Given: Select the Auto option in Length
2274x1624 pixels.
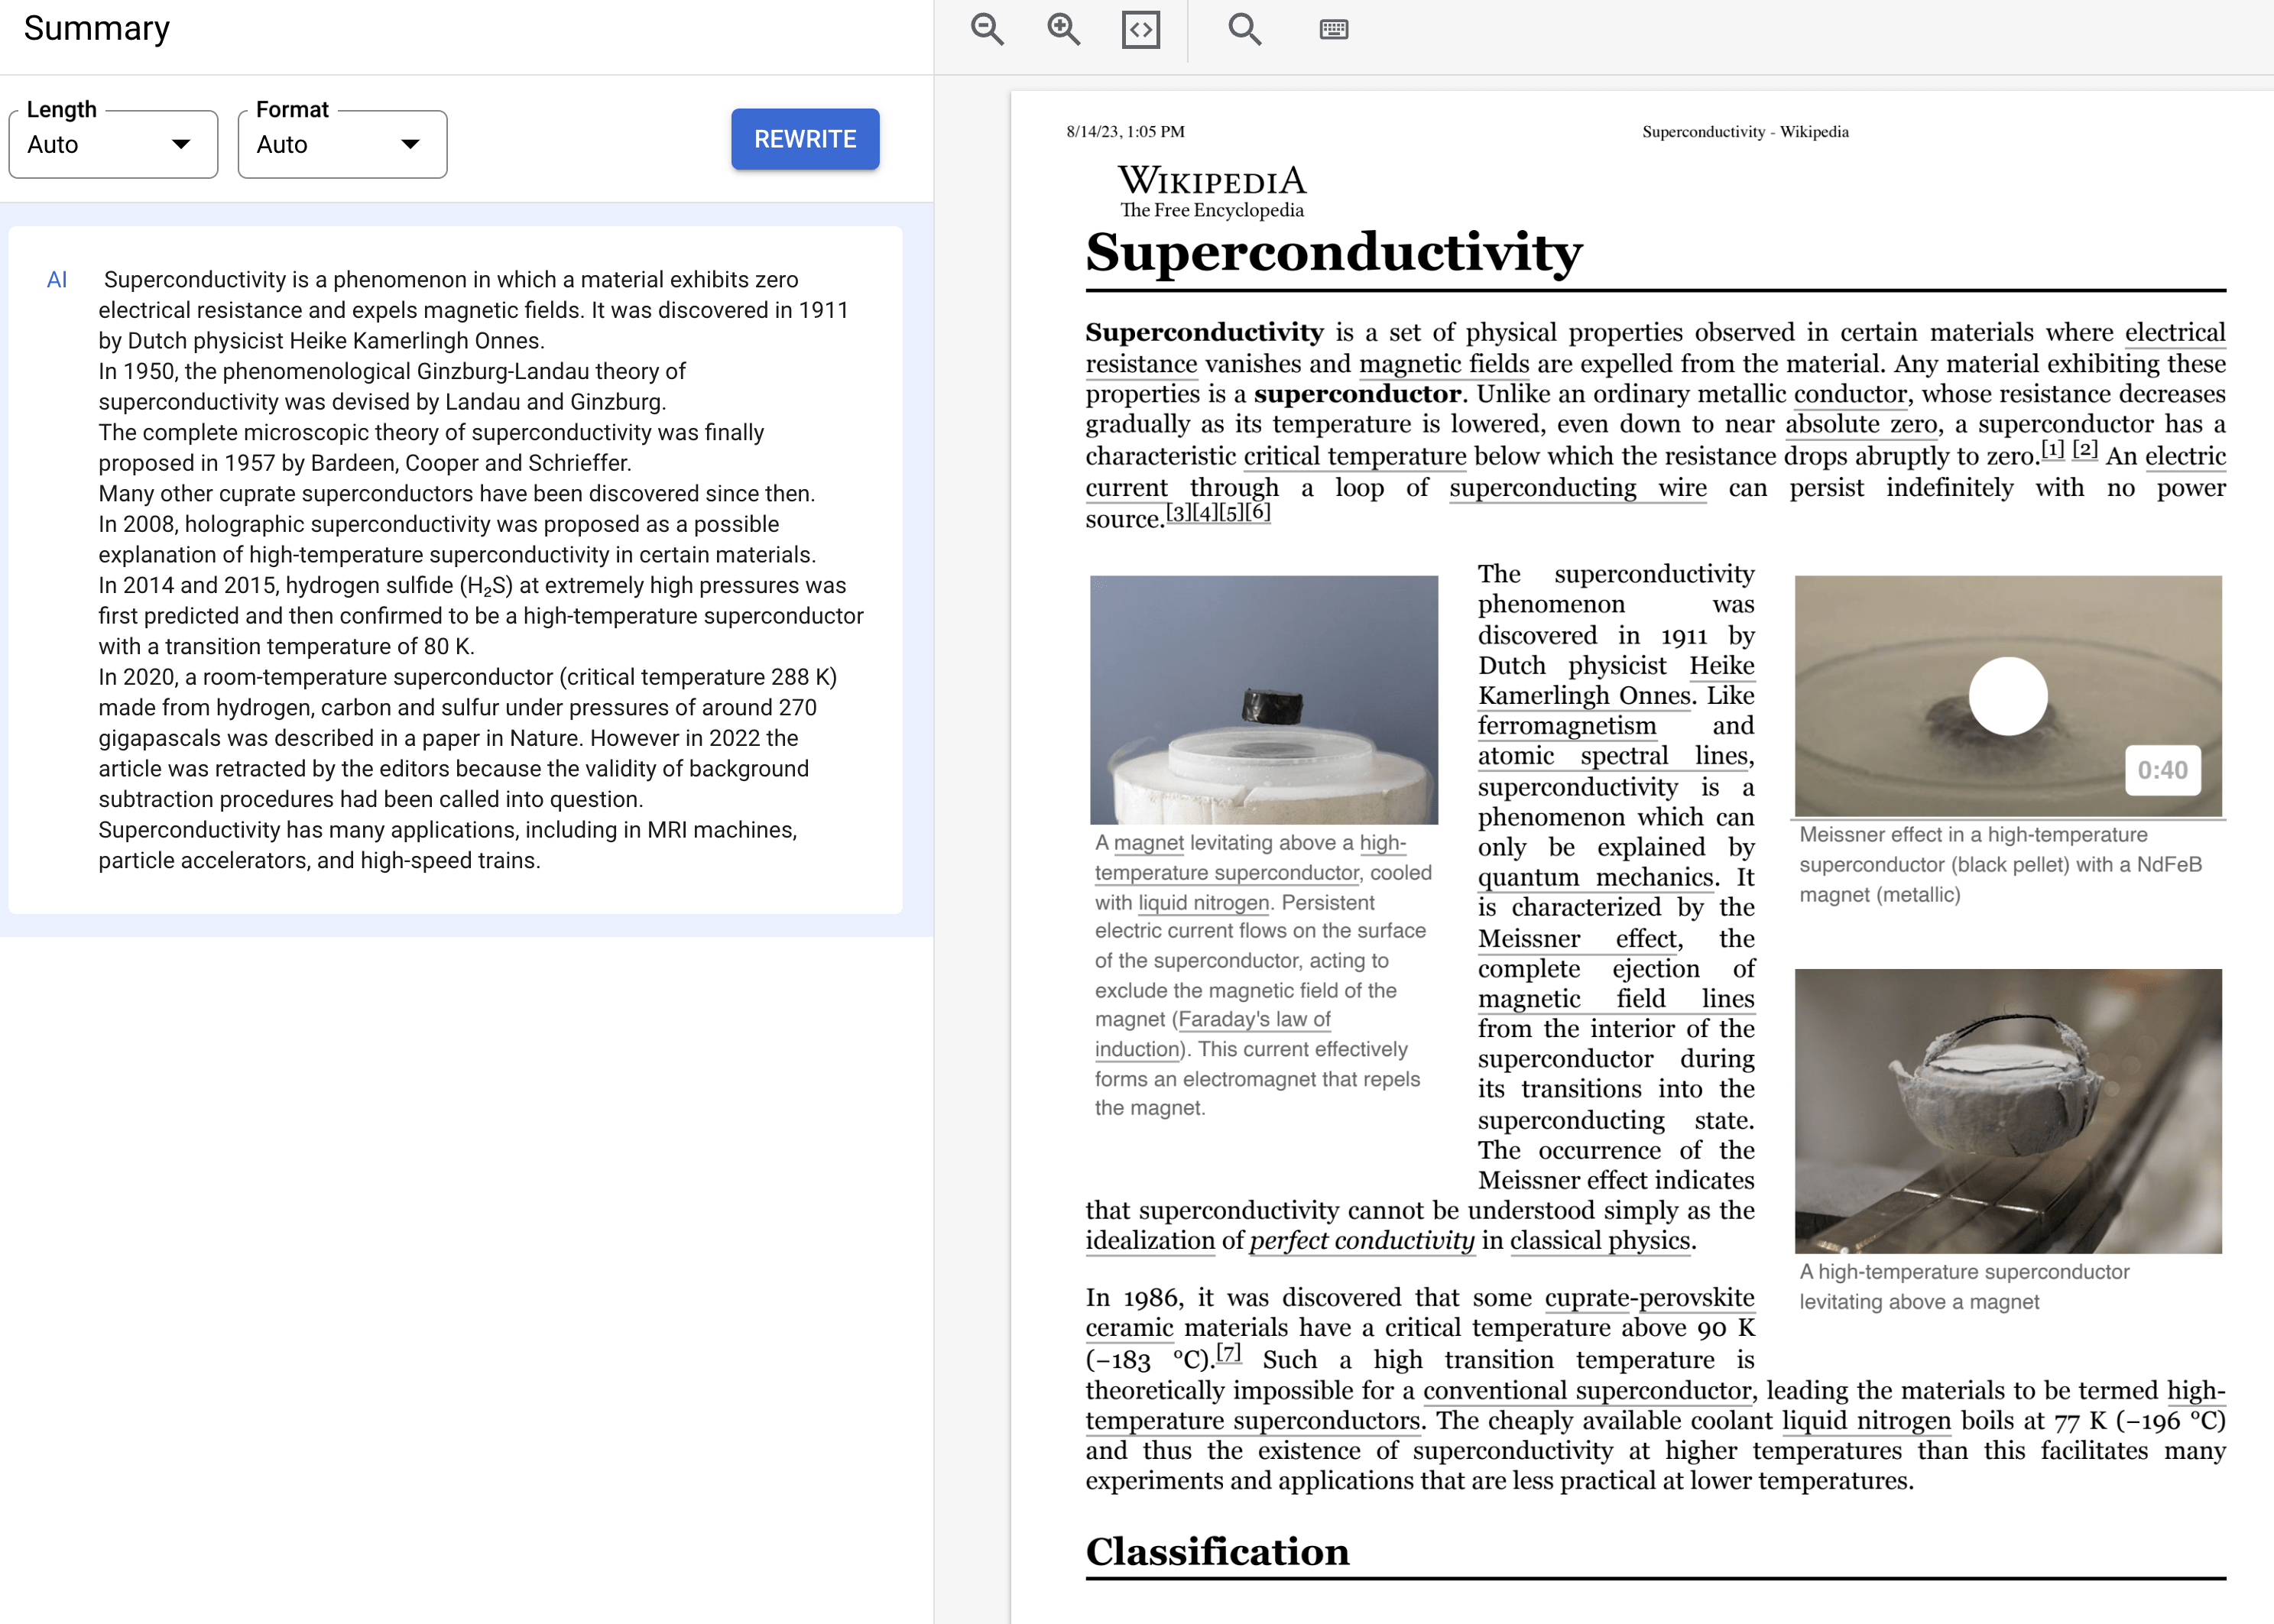Looking at the screenshot, I should coord(109,144).
